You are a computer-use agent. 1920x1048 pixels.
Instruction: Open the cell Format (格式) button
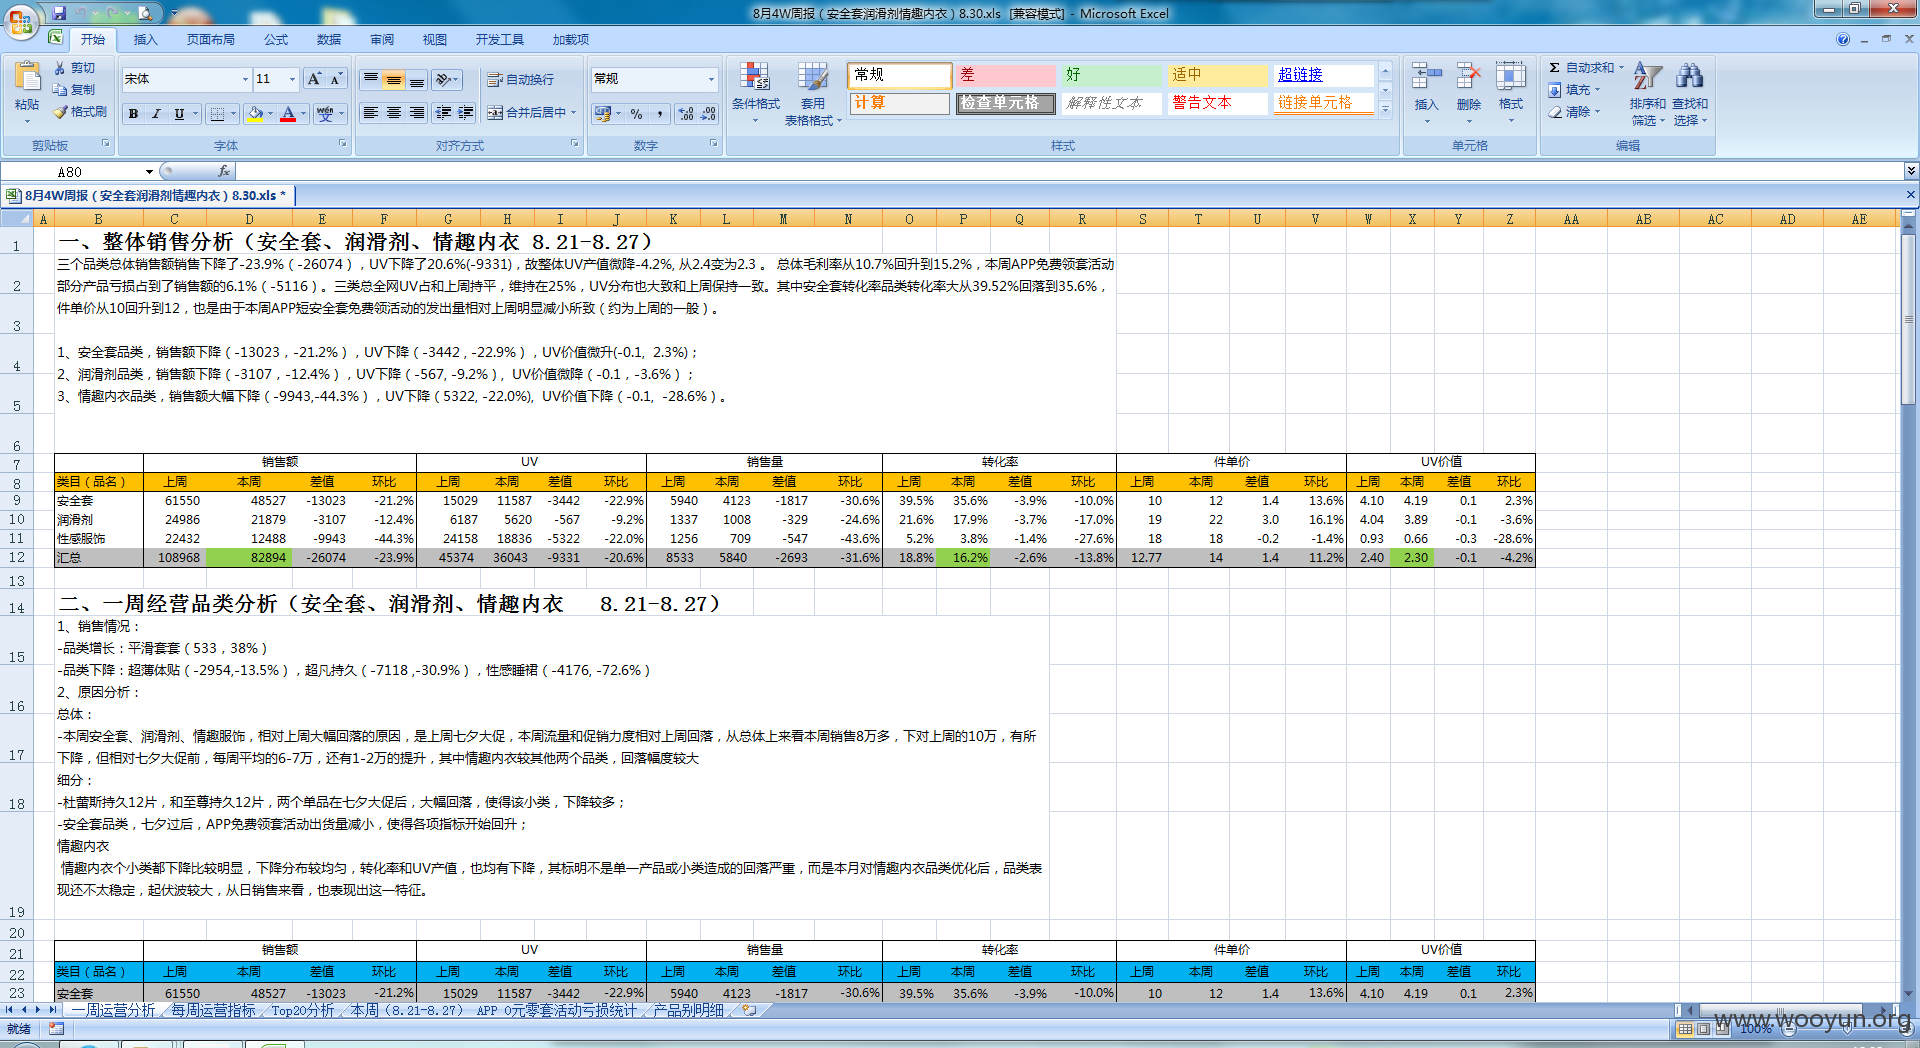(x=1511, y=92)
